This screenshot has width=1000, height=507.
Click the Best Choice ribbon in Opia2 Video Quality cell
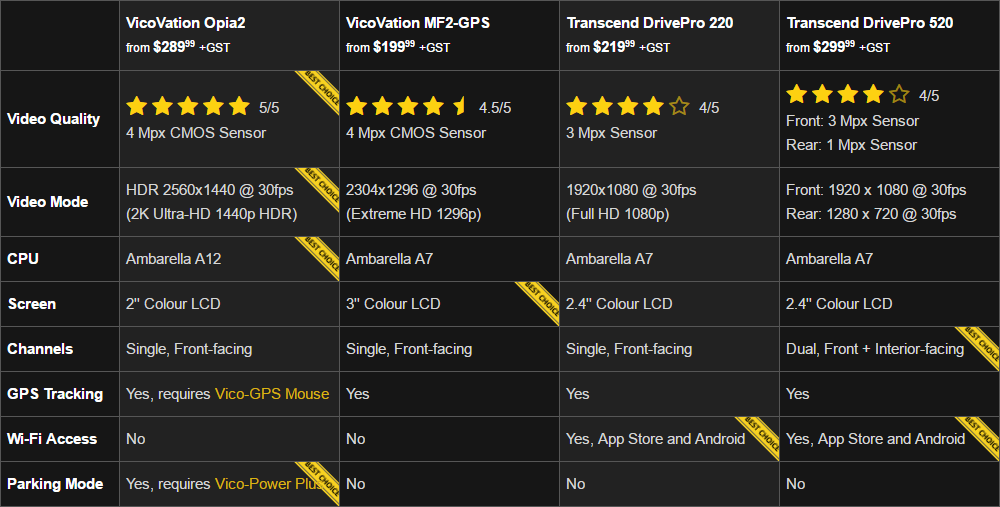click(x=319, y=92)
